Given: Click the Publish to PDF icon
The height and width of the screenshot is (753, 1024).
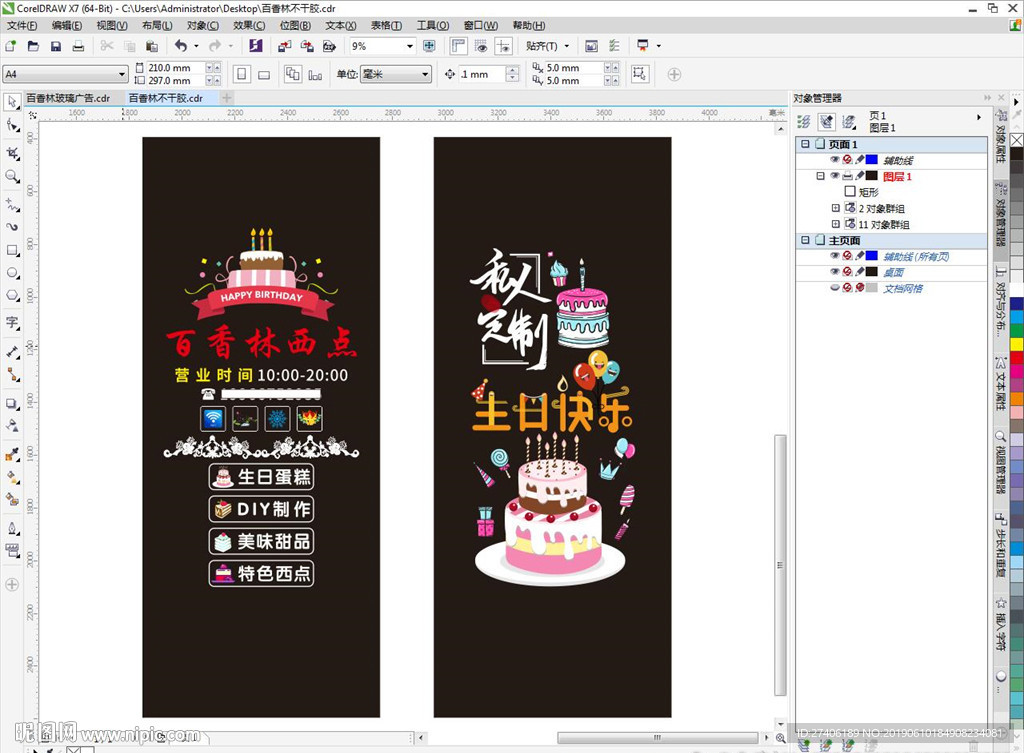Looking at the screenshot, I should pyautogui.click(x=329, y=46).
